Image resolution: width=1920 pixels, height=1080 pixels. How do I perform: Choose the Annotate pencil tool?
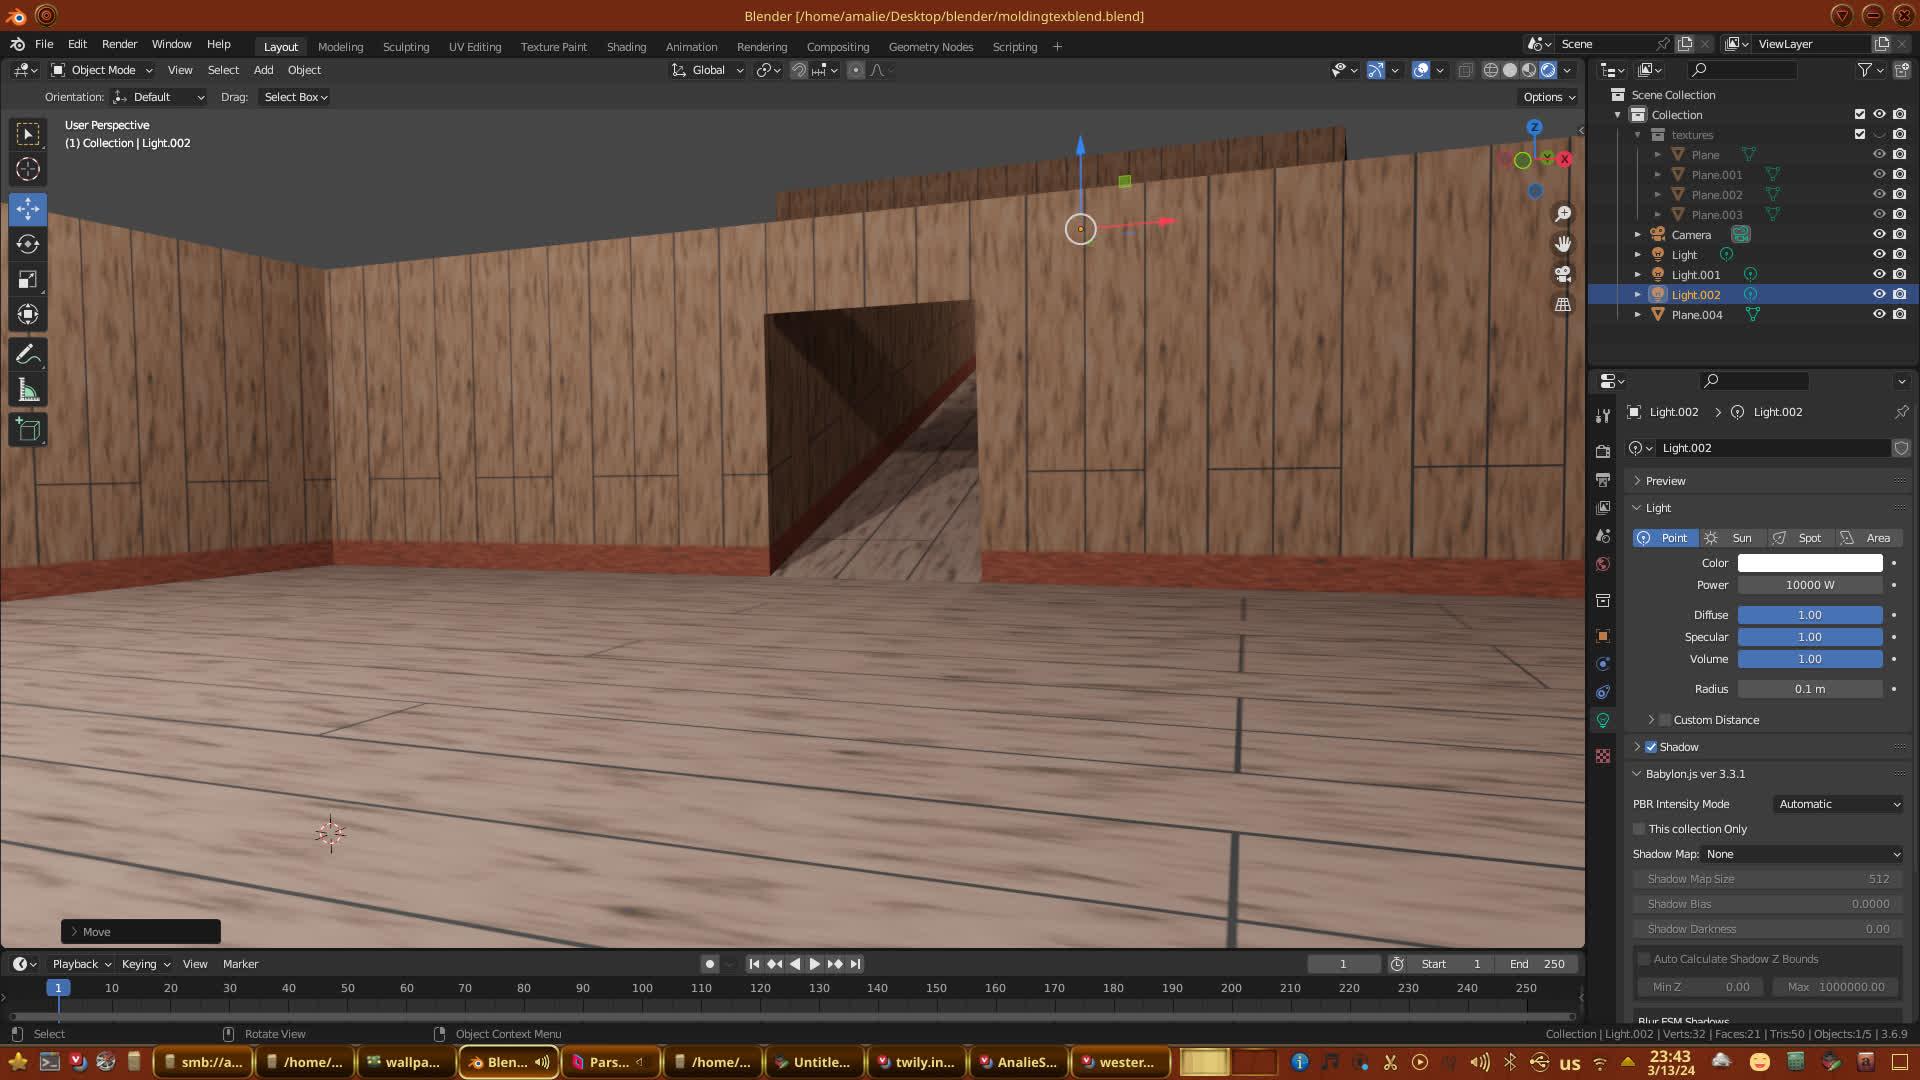[28, 355]
